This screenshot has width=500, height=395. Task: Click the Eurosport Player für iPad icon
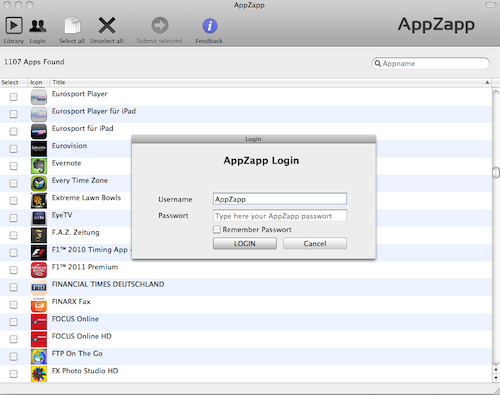coord(39,114)
